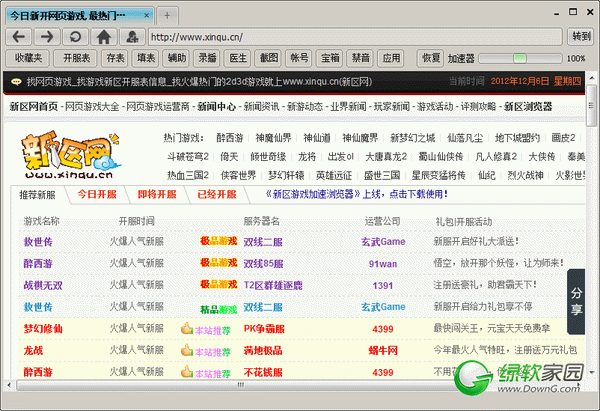Open the 1391 operator link
600x411 pixels.
click(x=383, y=285)
